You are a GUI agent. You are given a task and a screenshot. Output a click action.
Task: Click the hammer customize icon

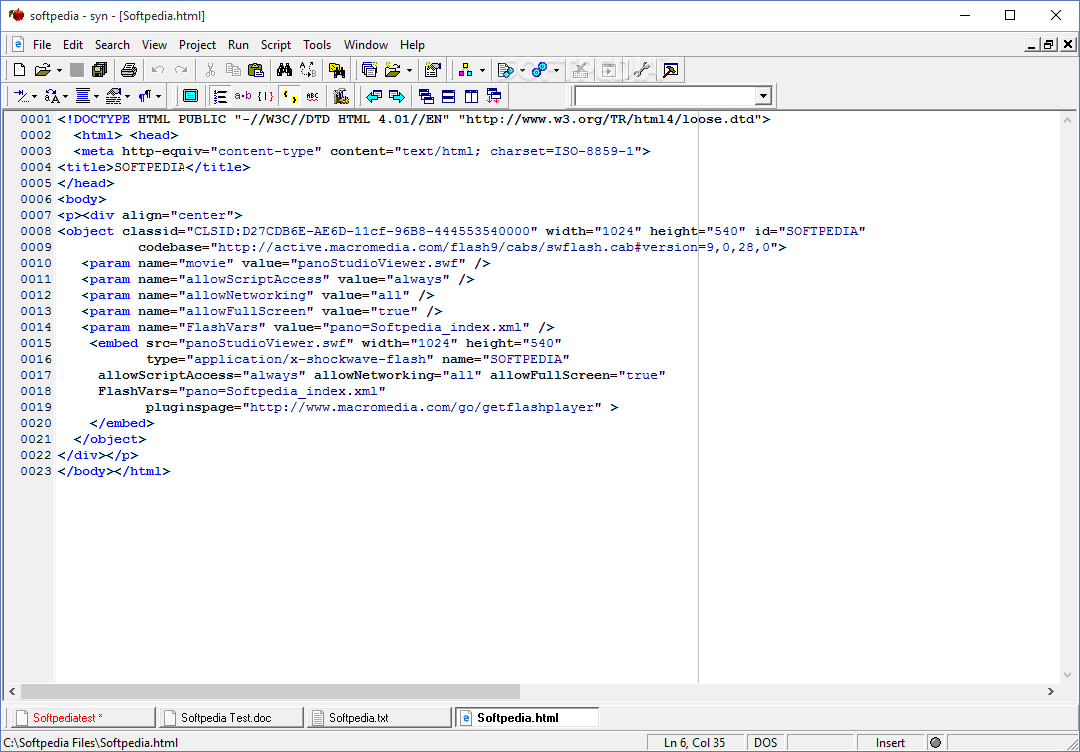(x=670, y=70)
